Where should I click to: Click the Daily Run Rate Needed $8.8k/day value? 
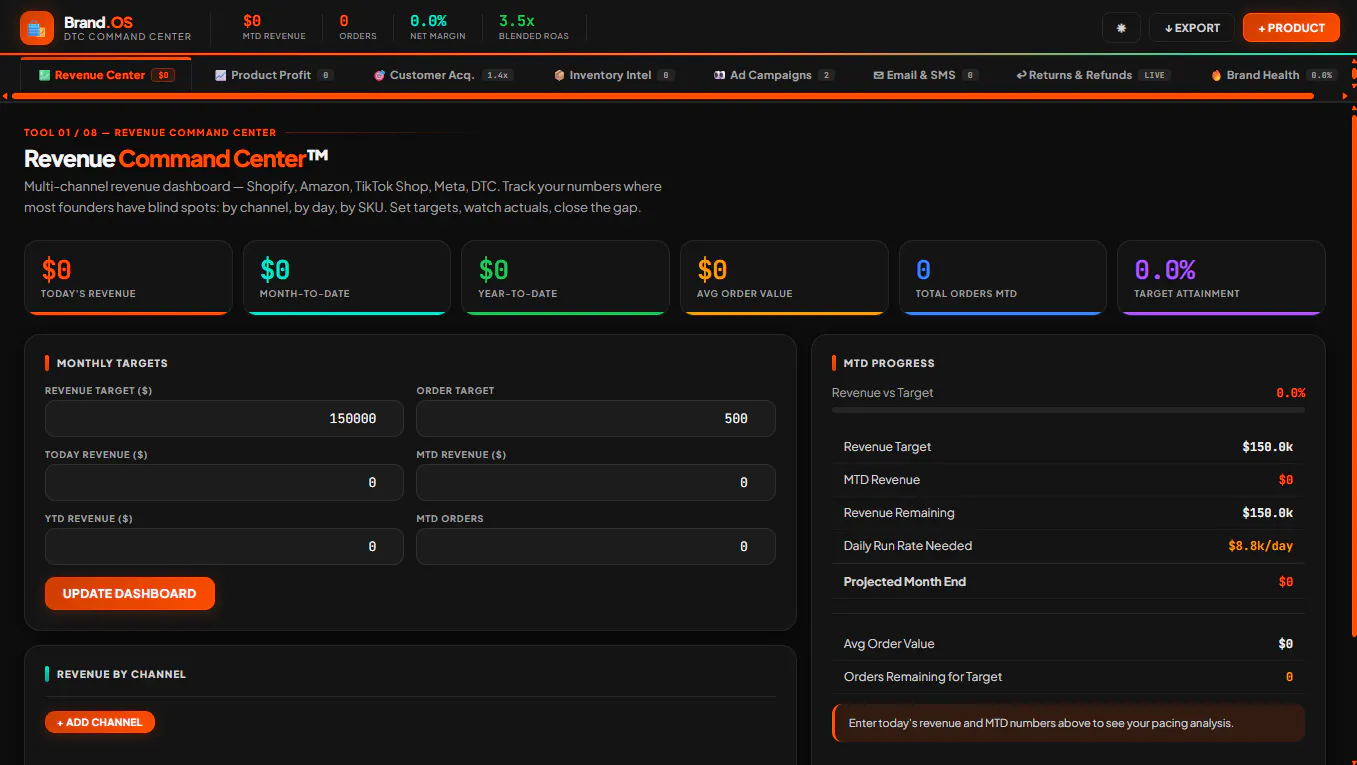click(1260, 546)
